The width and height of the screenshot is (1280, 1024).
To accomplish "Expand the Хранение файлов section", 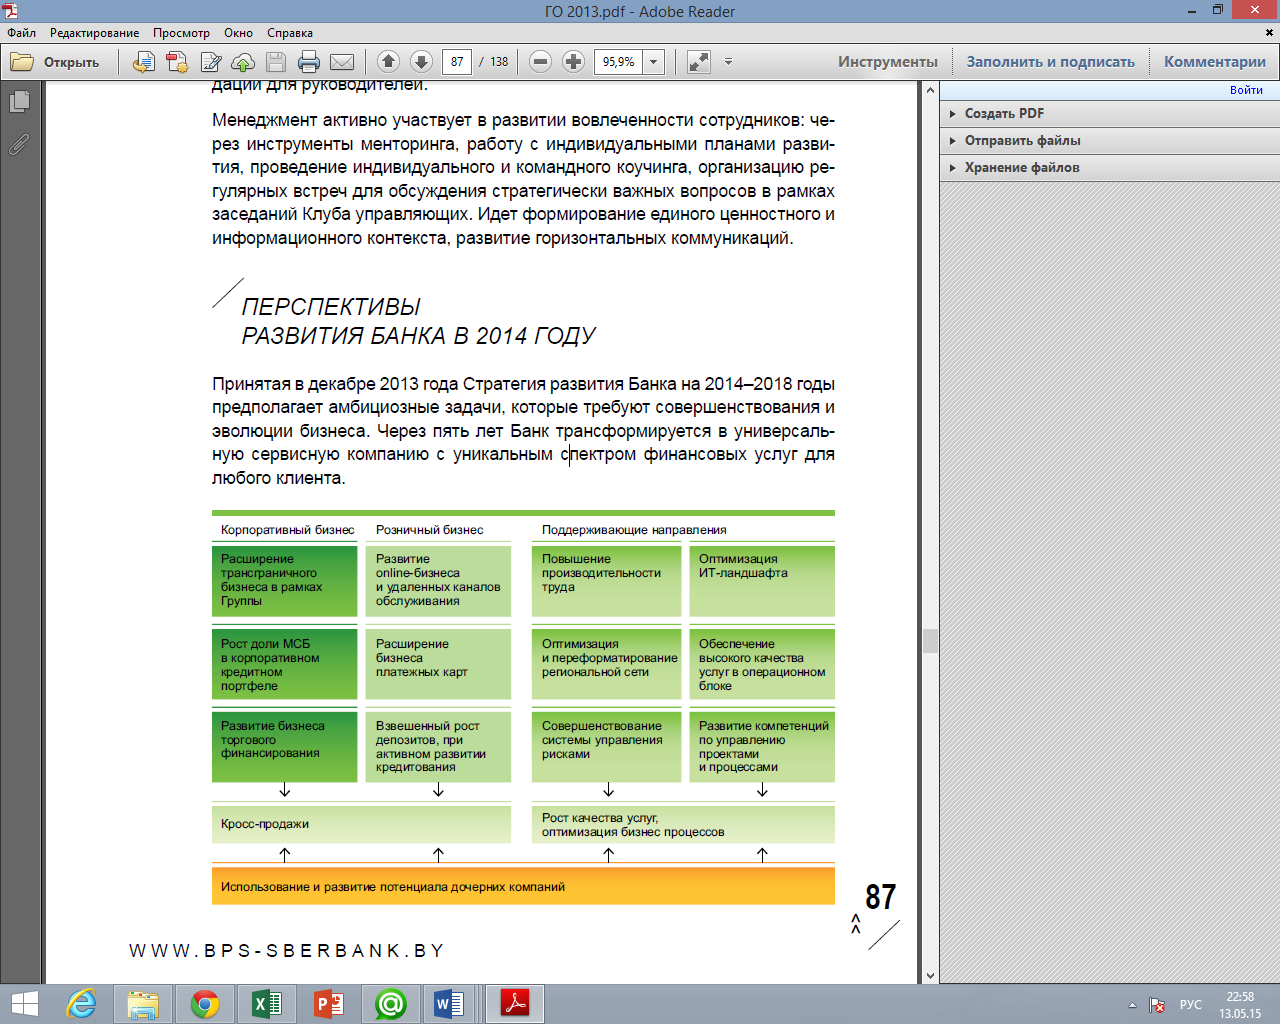I will coord(1108,168).
